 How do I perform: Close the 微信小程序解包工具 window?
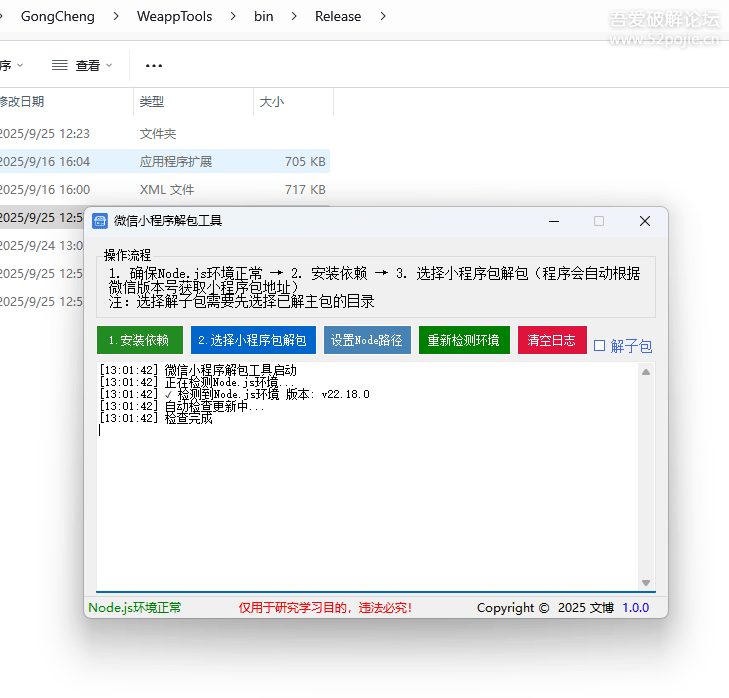pyautogui.click(x=645, y=221)
